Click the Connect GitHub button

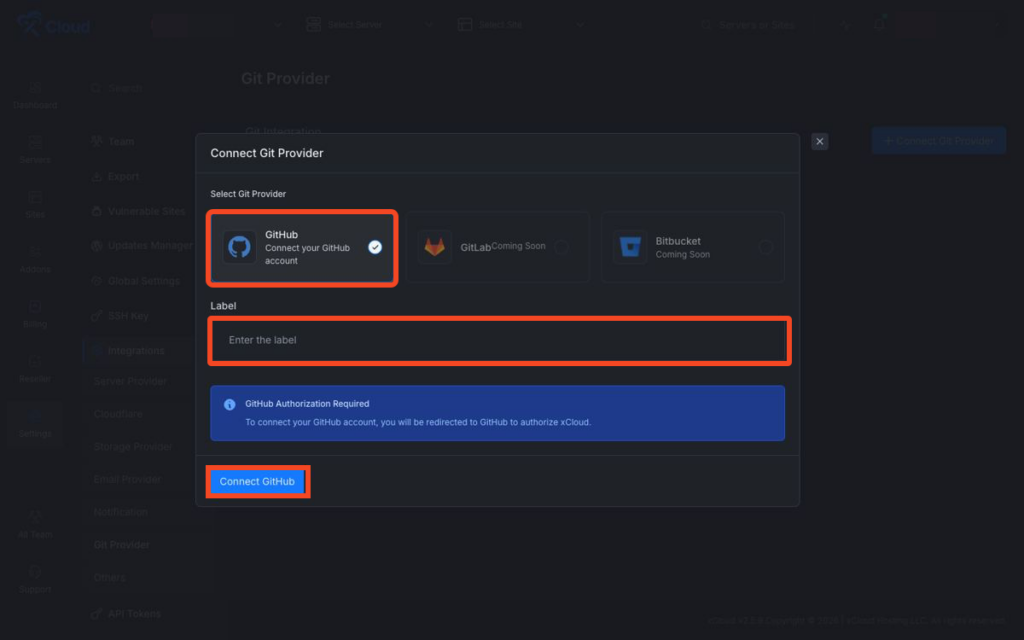point(257,481)
